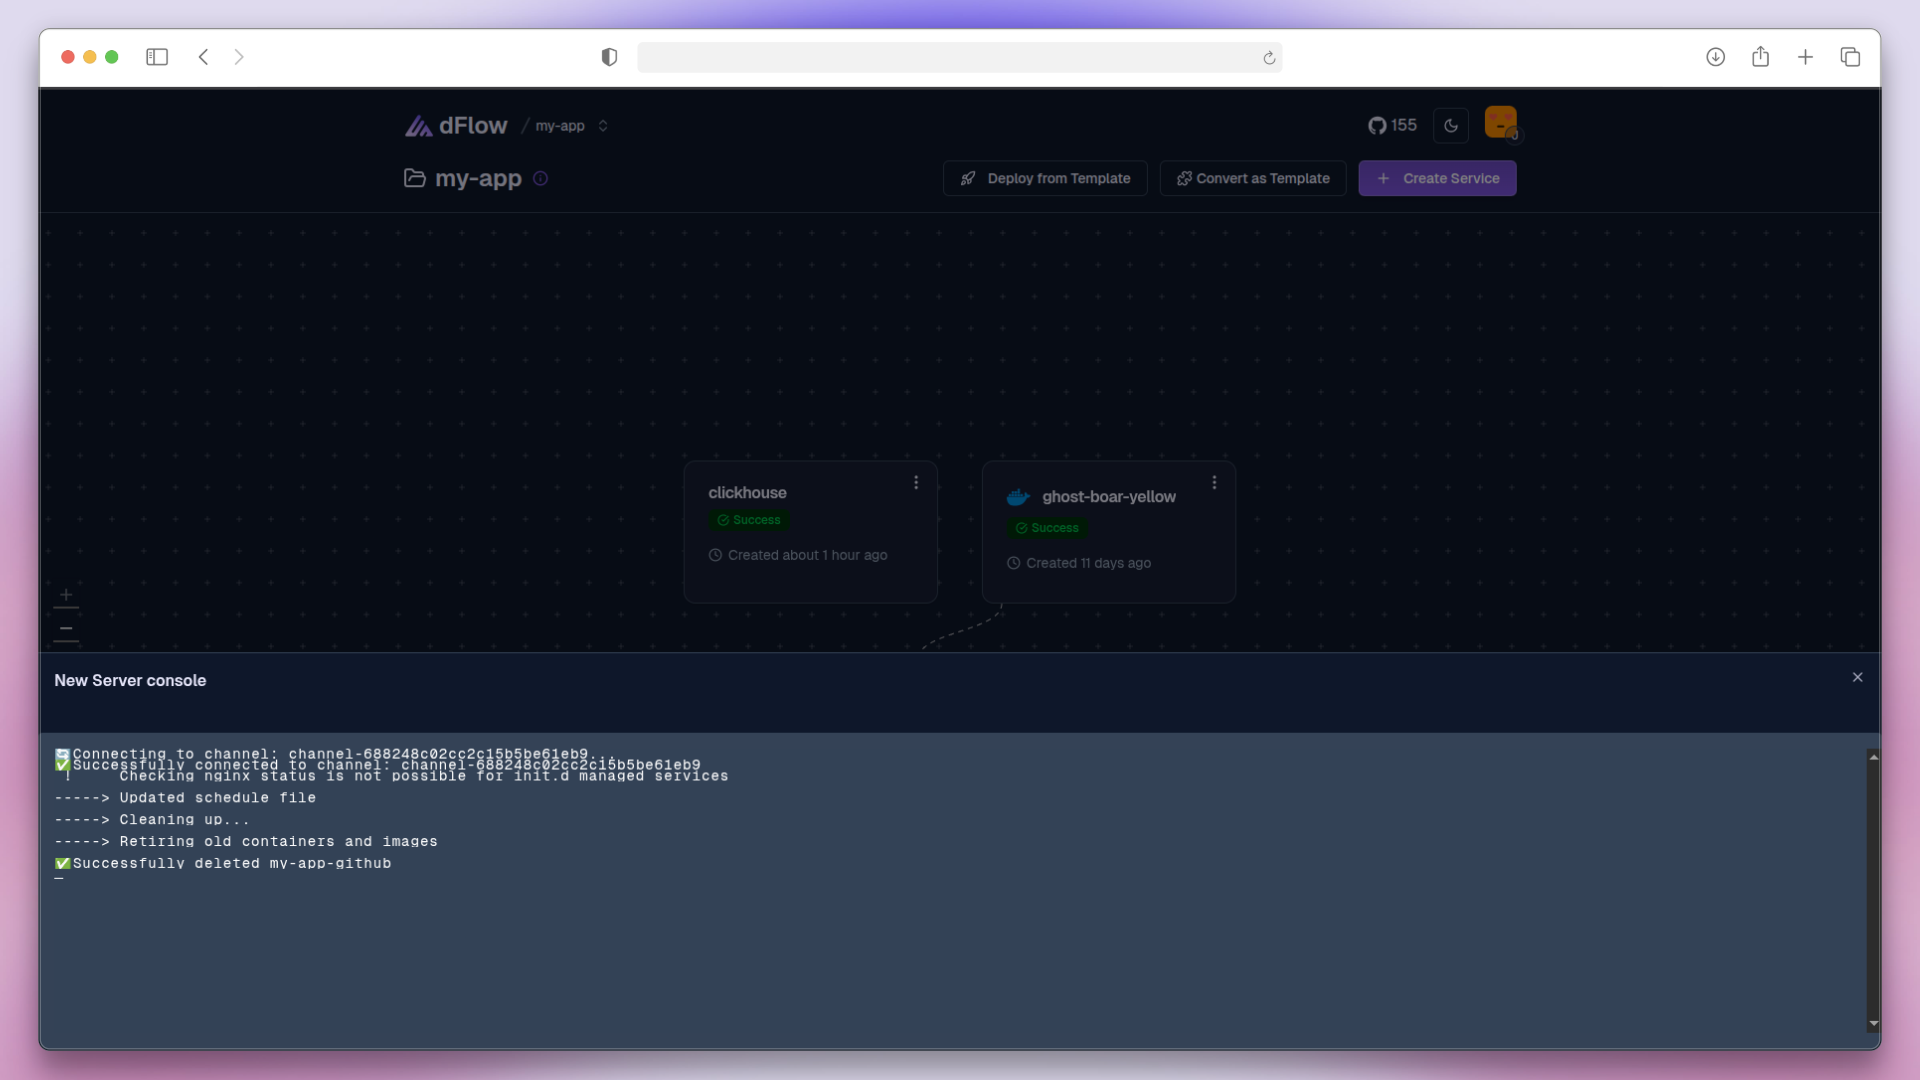Screen dimensions: 1920x1080
Task: Open the user avatar menu
Action: click(1500, 123)
